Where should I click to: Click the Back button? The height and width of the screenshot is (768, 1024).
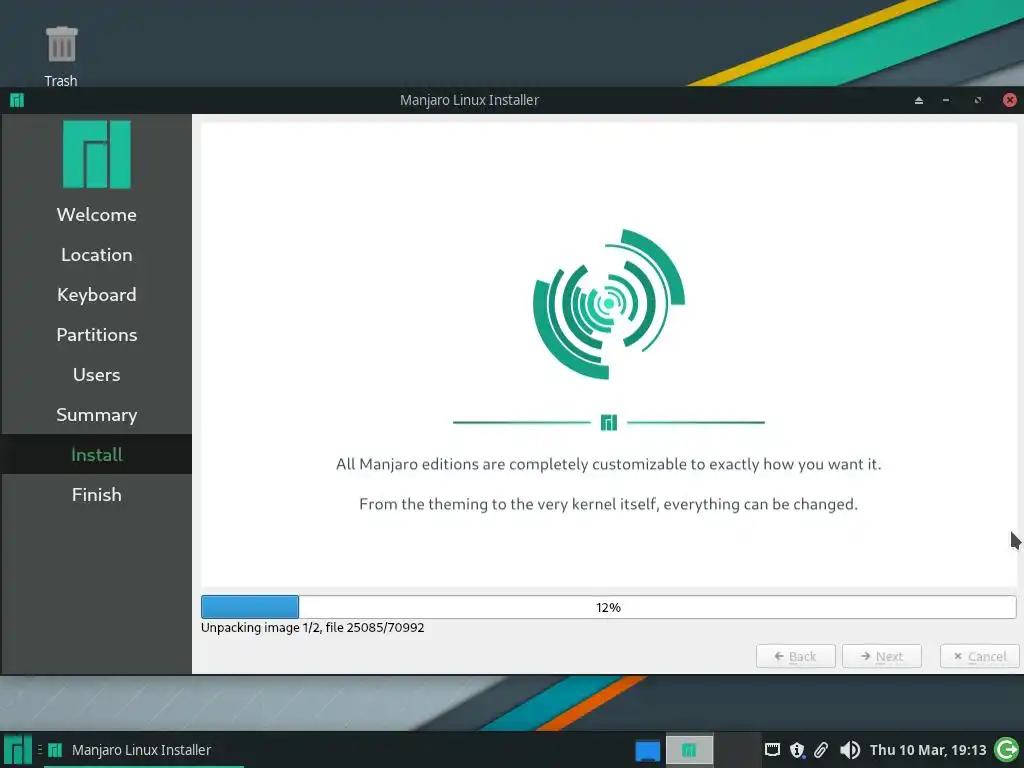pyautogui.click(x=795, y=656)
